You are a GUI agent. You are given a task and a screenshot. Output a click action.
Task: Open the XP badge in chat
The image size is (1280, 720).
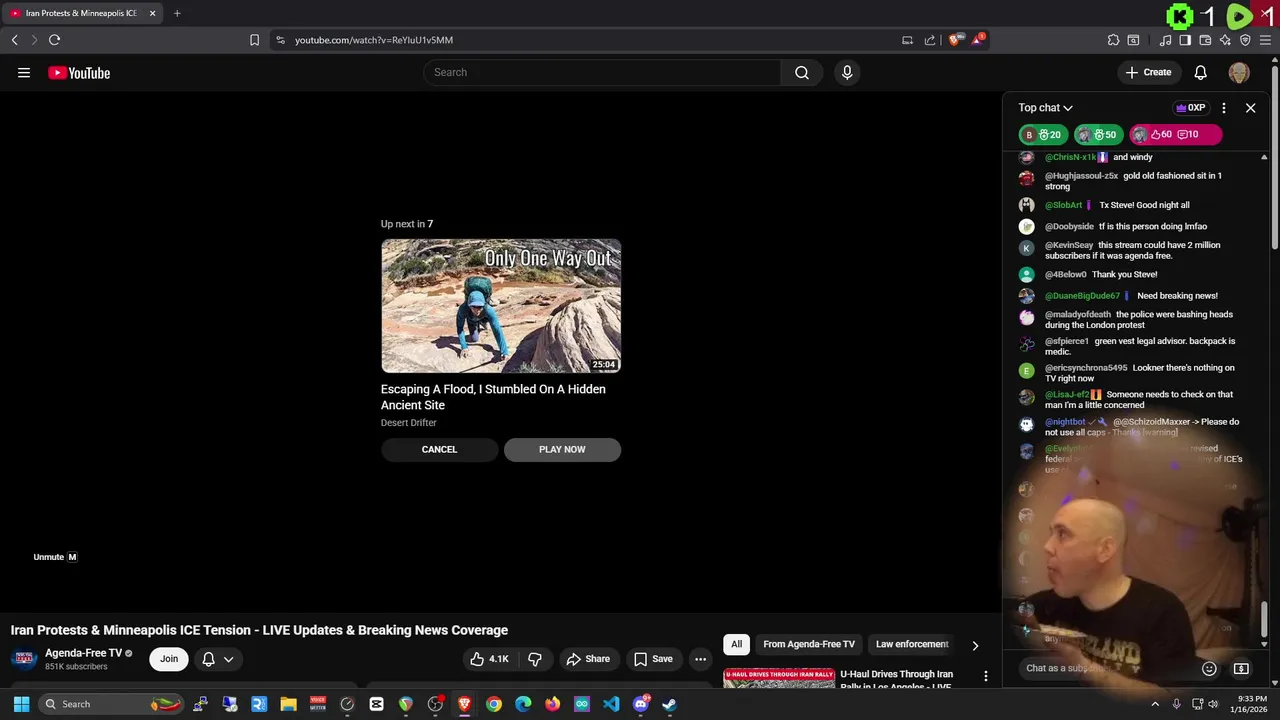(x=1190, y=108)
